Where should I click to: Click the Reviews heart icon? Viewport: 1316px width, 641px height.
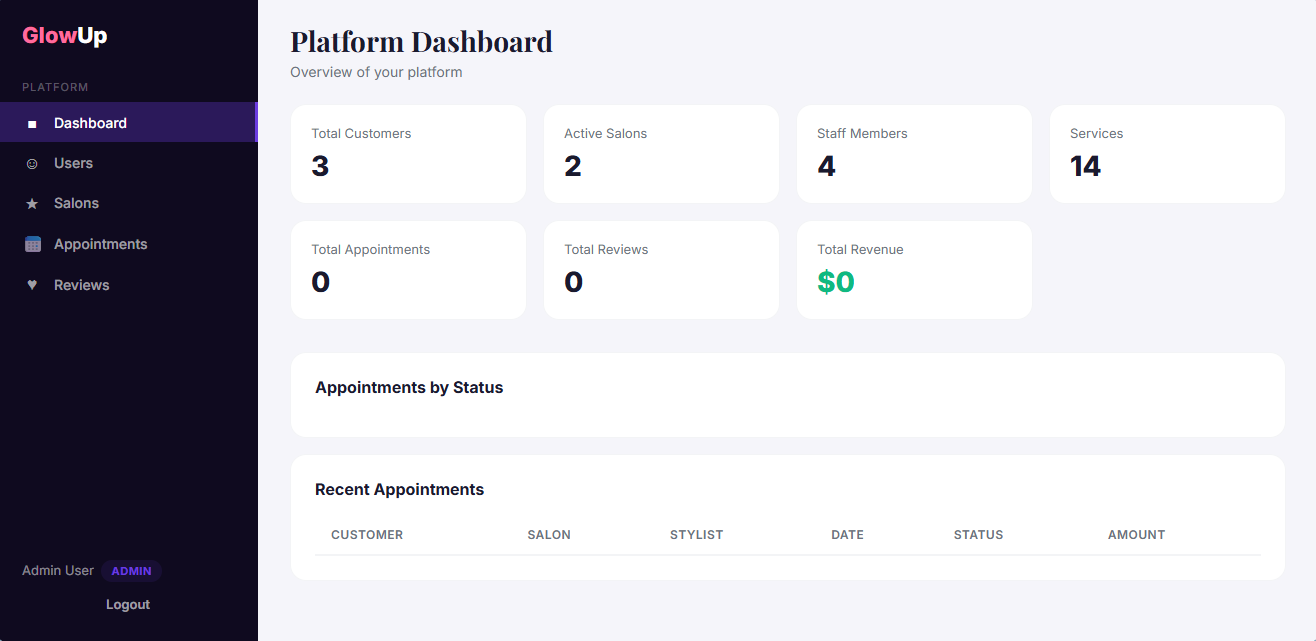32,285
